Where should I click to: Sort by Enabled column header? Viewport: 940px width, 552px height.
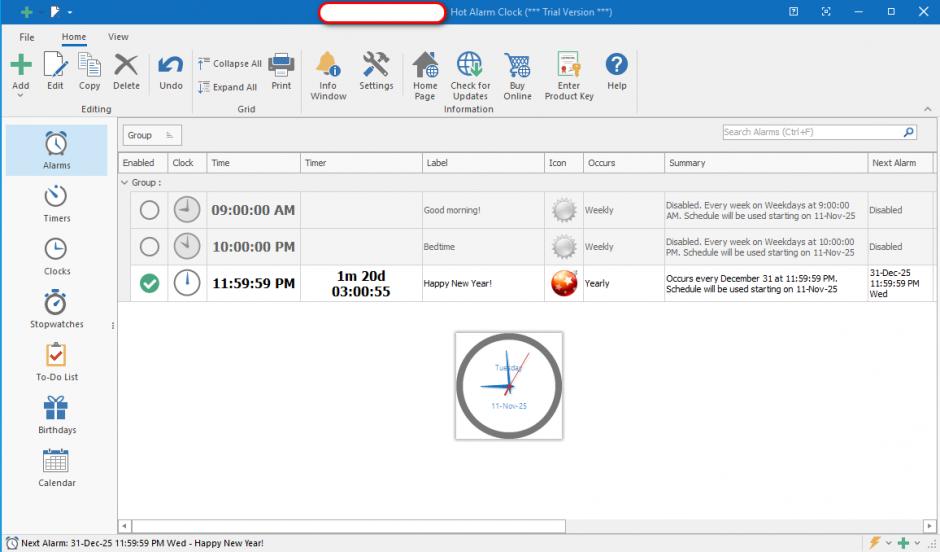pos(143,163)
